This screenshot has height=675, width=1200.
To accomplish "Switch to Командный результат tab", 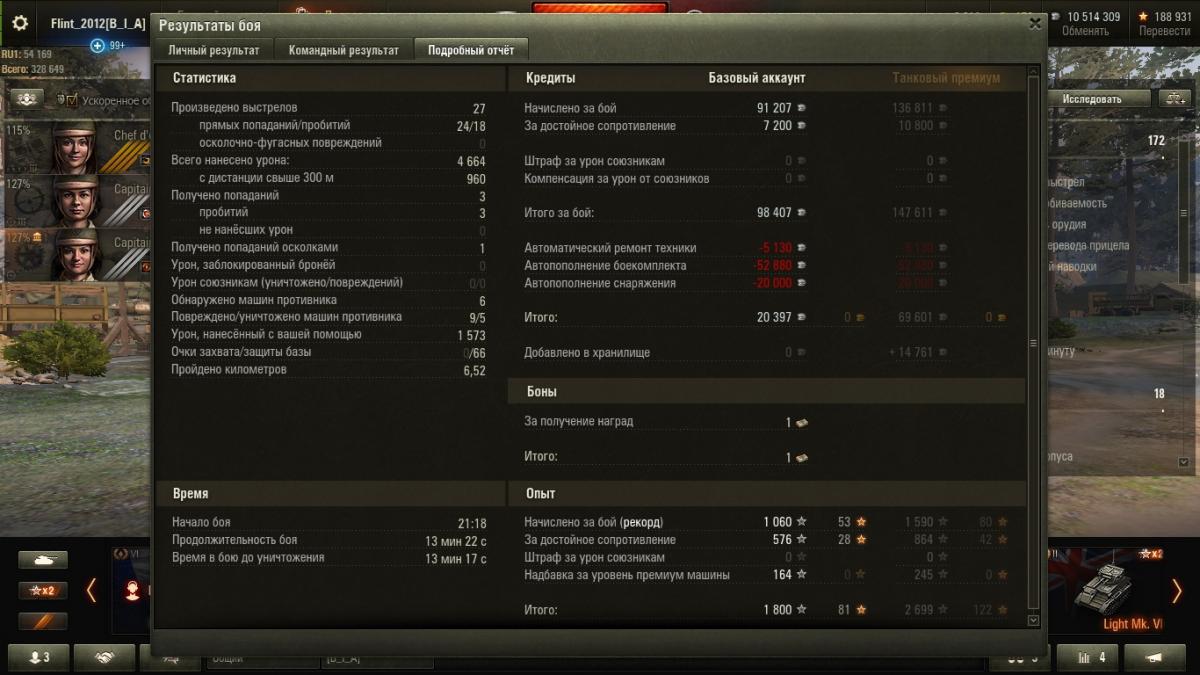I will click(x=344, y=50).
